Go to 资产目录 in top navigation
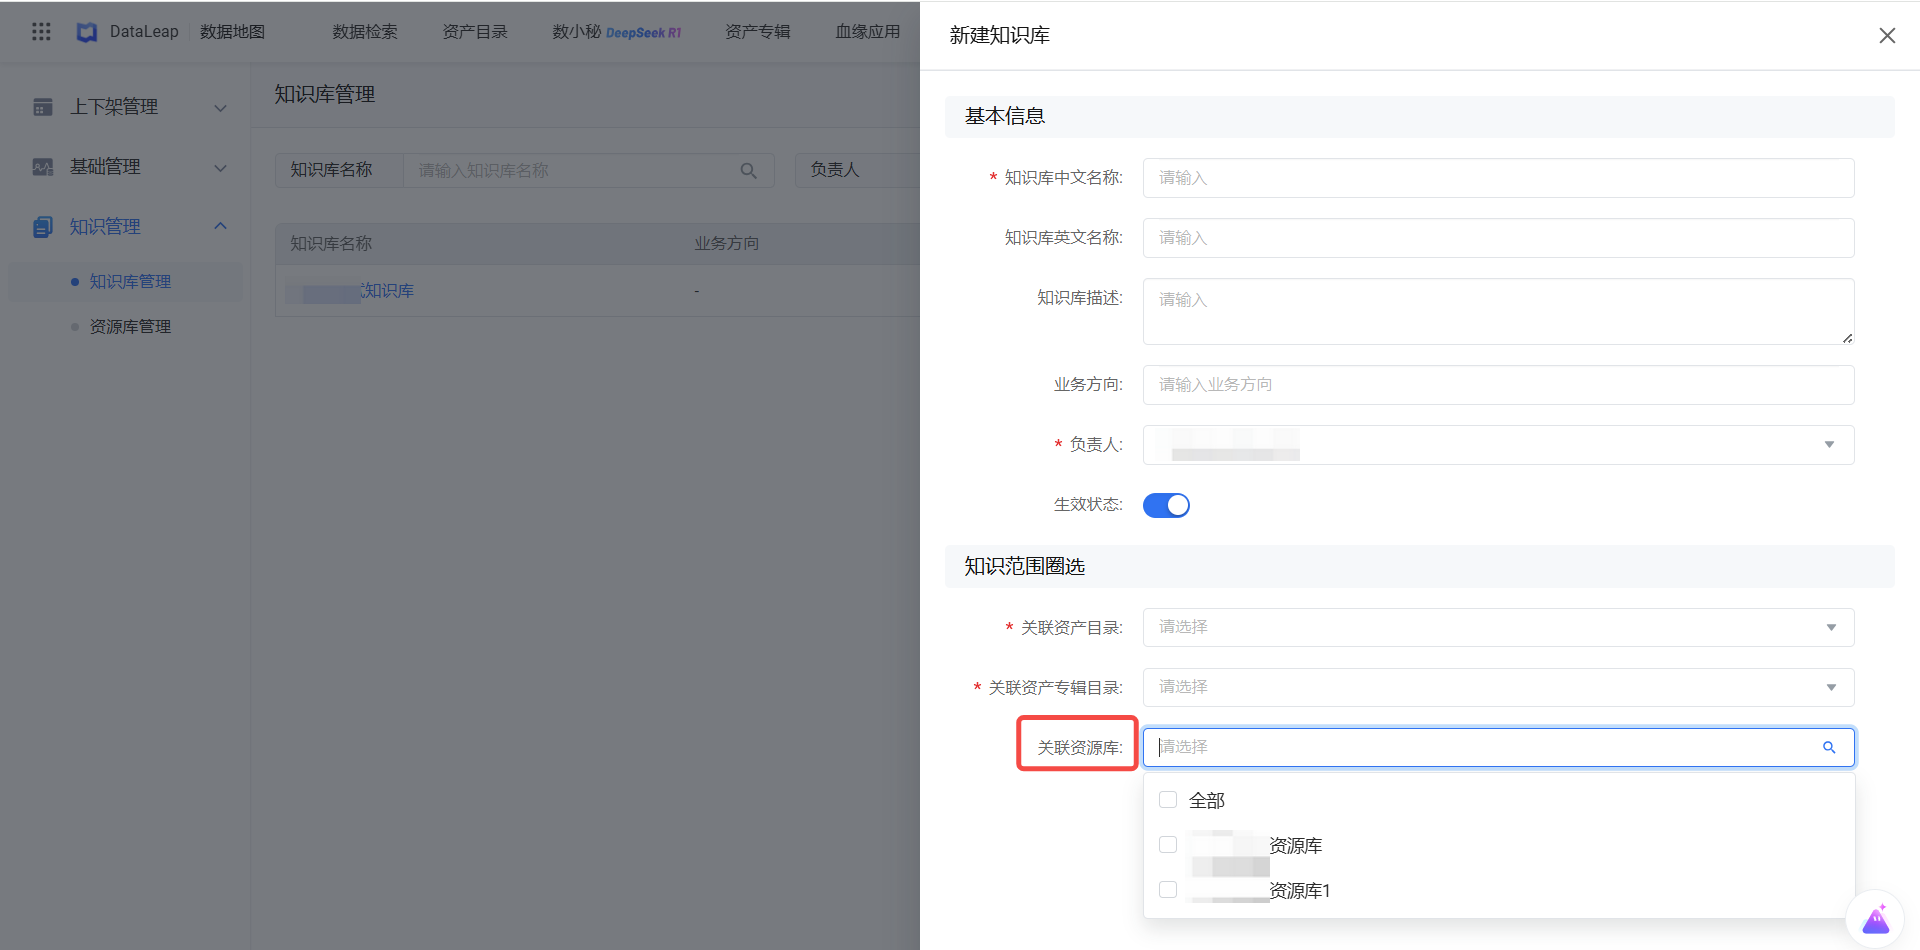The height and width of the screenshot is (950, 1920). click(475, 32)
